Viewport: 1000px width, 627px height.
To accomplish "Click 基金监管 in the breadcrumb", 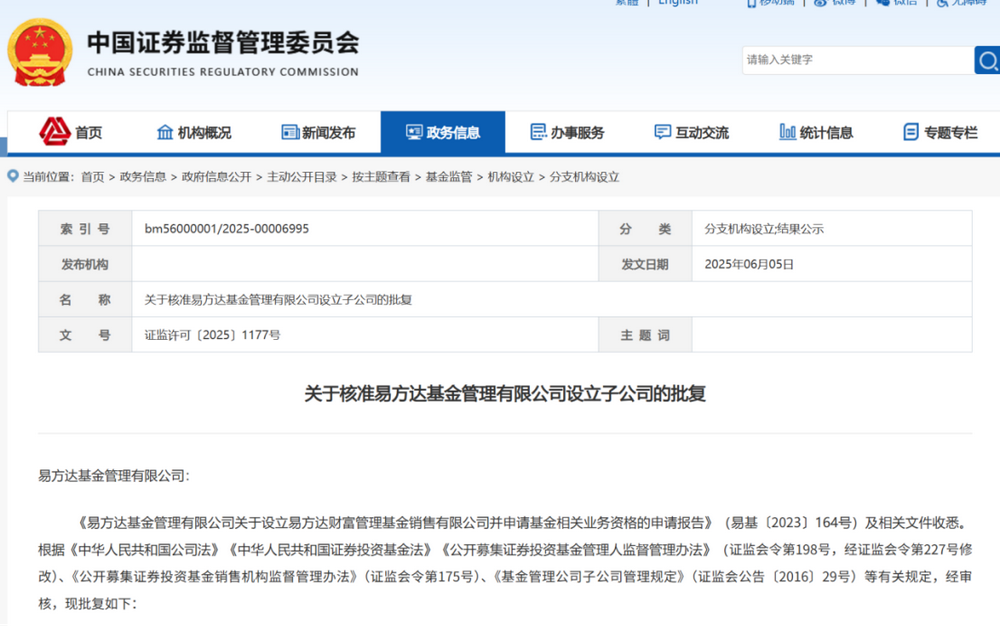I will click(x=448, y=177).
